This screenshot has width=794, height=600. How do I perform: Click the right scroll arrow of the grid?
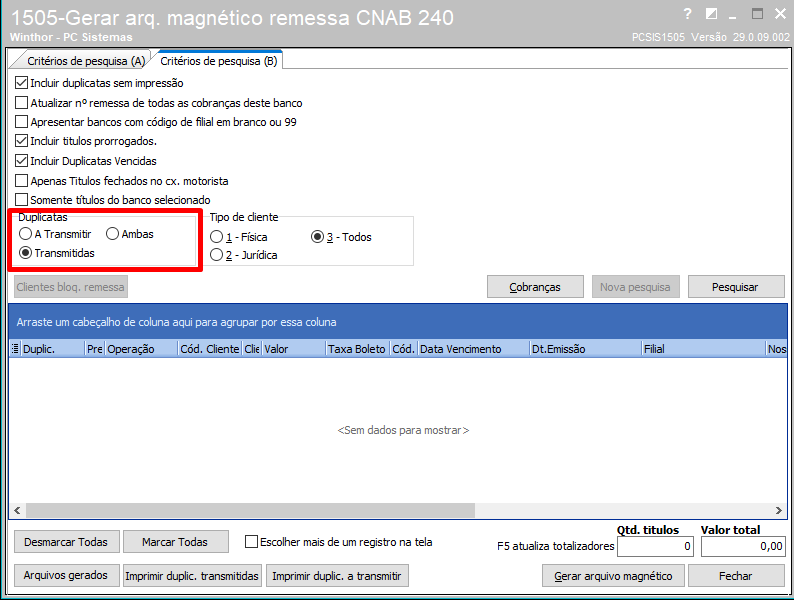pyautogui.click(x=779, y=510)
